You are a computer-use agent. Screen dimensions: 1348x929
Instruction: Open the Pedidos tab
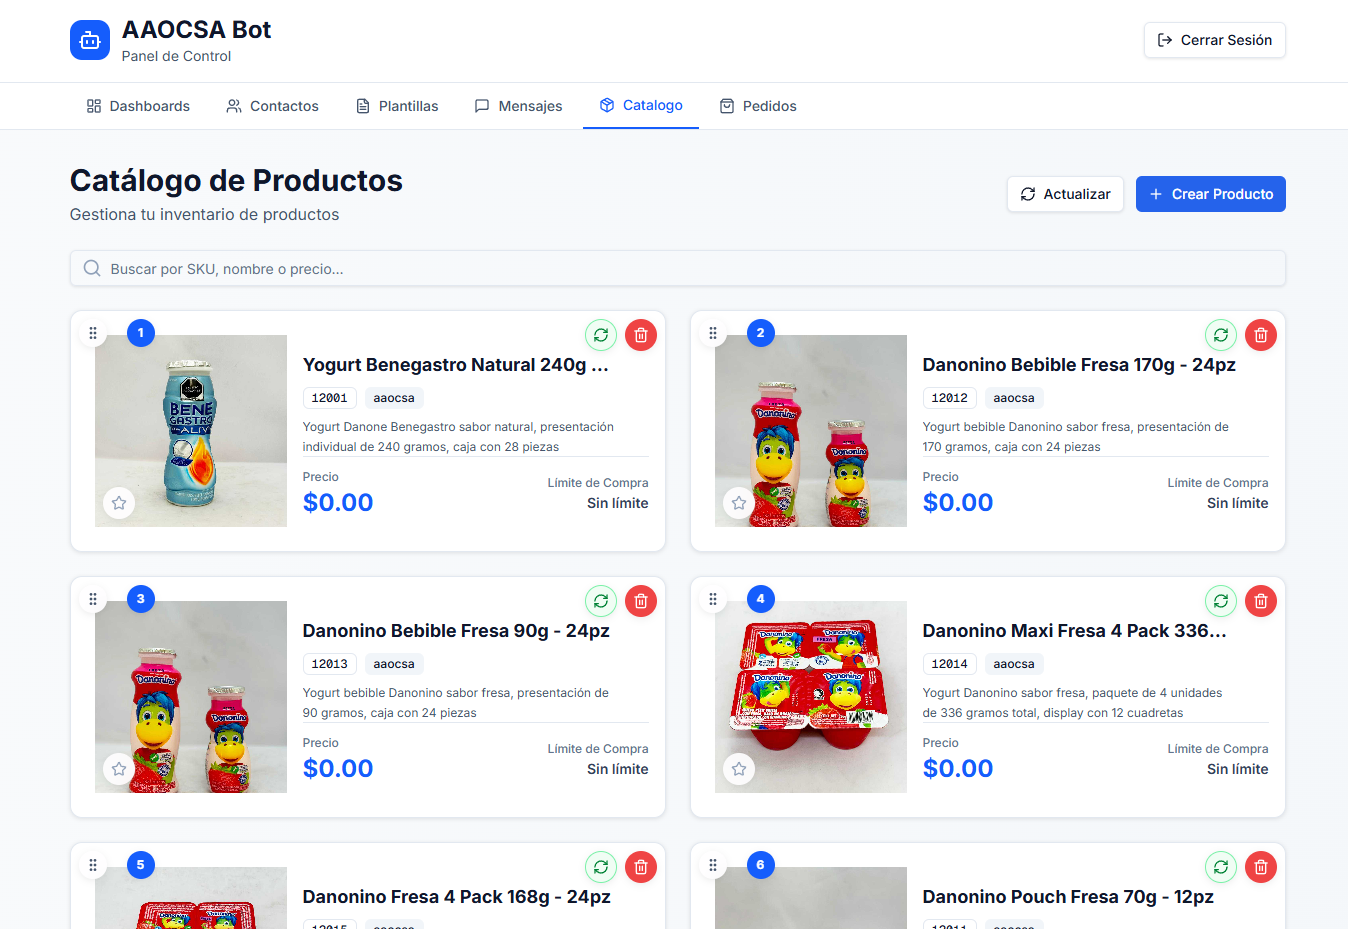pyautogui.click(x=758, y=106)
